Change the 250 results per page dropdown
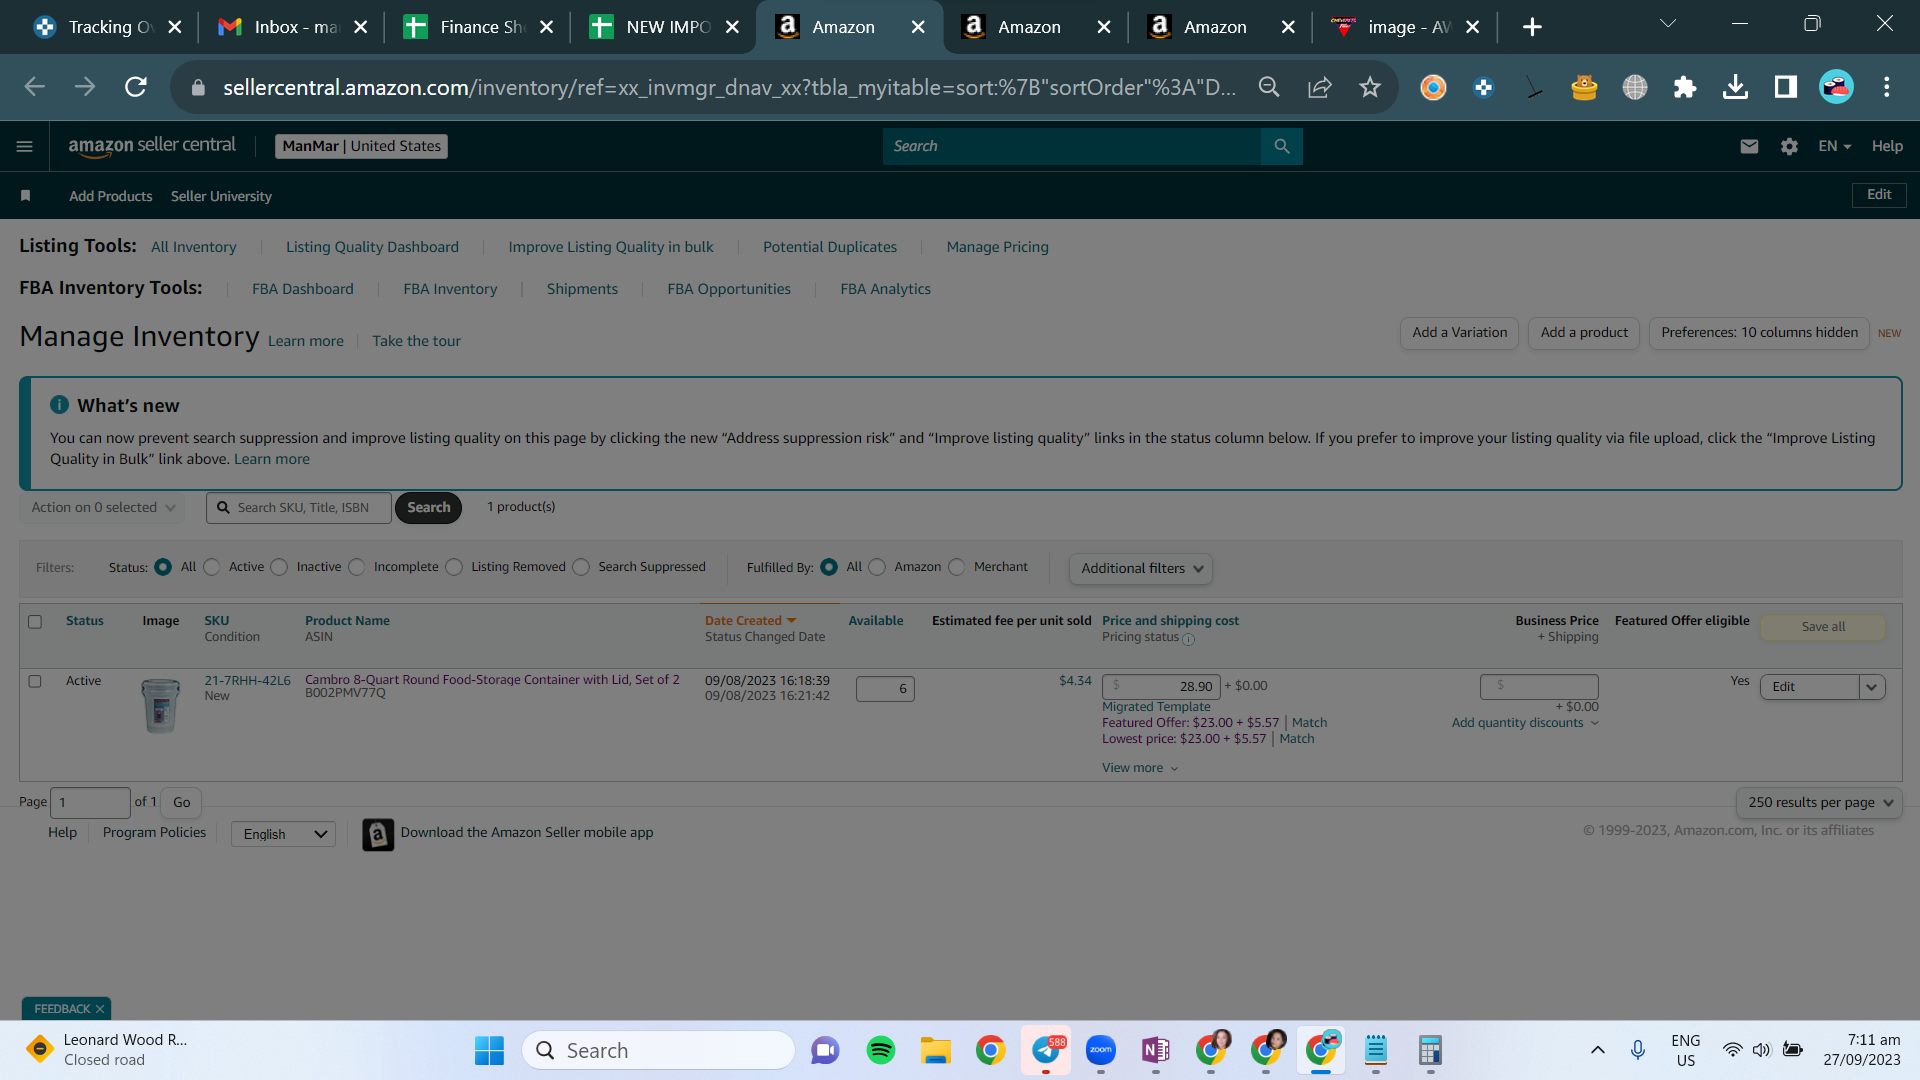The height and width of the screenshot is (1080, 1920). [1819, 802]
